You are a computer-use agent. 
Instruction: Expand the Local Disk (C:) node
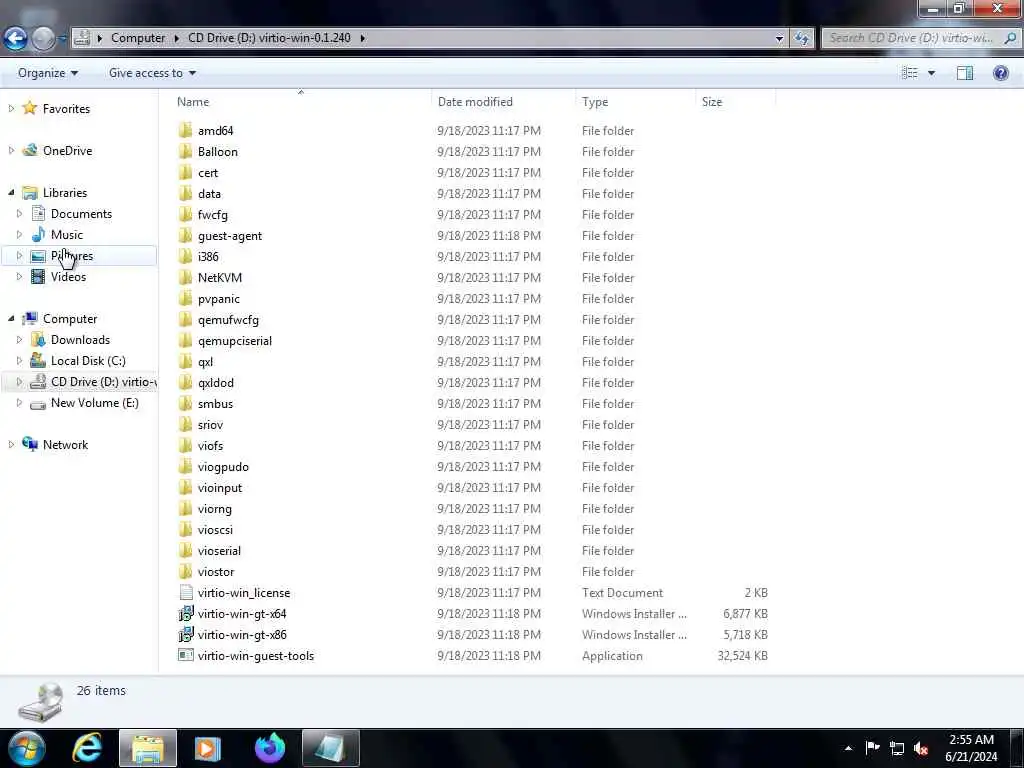click(x=19, y=360)
